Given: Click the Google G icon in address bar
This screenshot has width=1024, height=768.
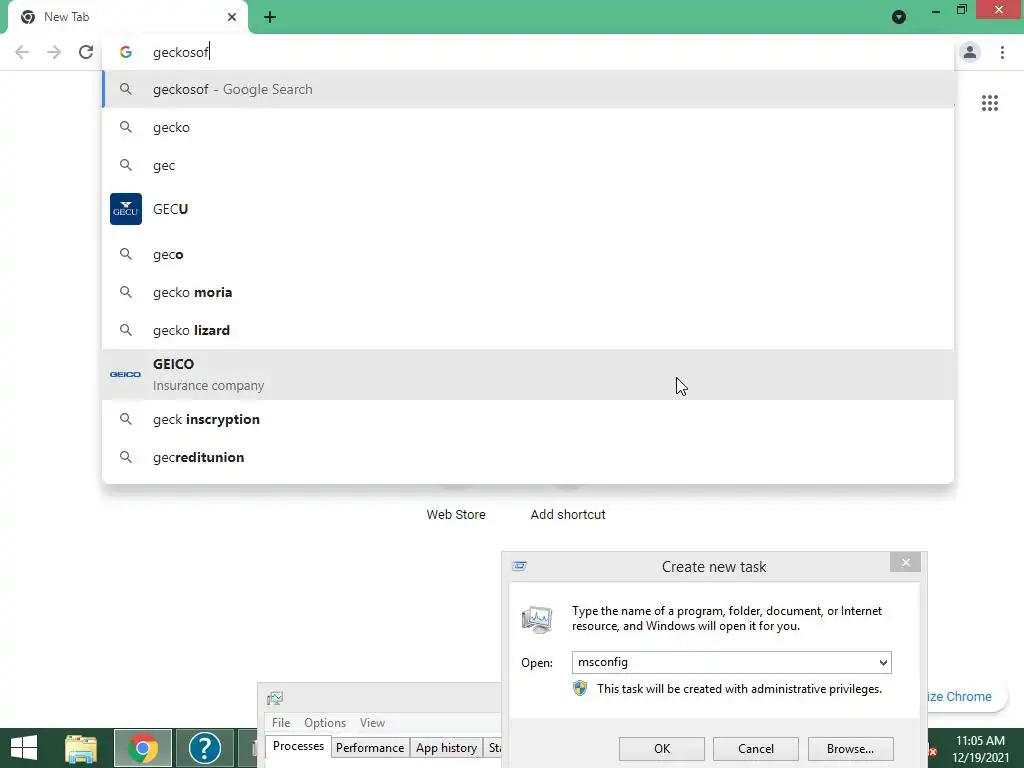Looking at the screenshot, I should click(125, 52).
